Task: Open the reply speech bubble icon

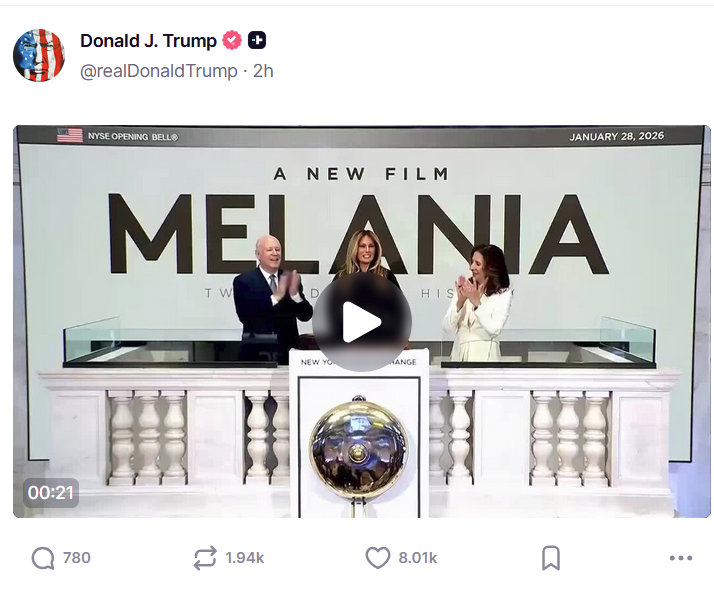Action: click(x=43, y=558)
